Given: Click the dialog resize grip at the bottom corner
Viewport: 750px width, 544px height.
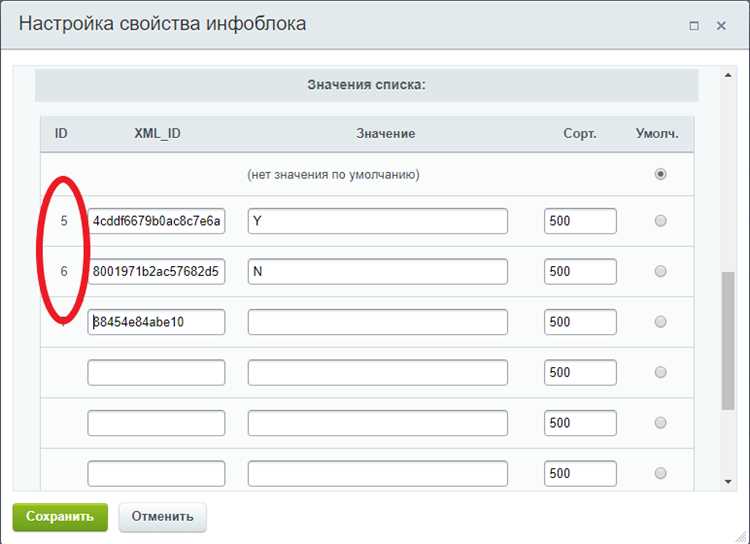Looking at the screenshot, I should click(x=743, y=537).
